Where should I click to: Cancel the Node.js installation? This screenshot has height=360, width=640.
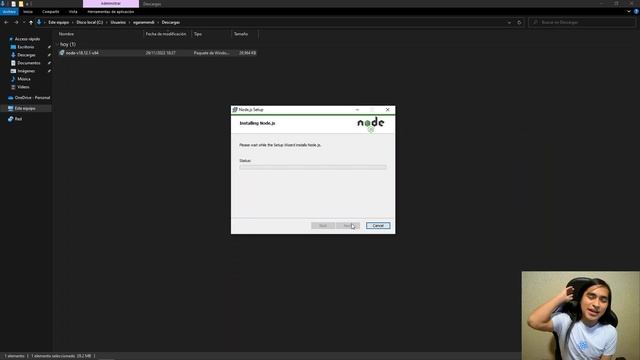tap(378, 226)
